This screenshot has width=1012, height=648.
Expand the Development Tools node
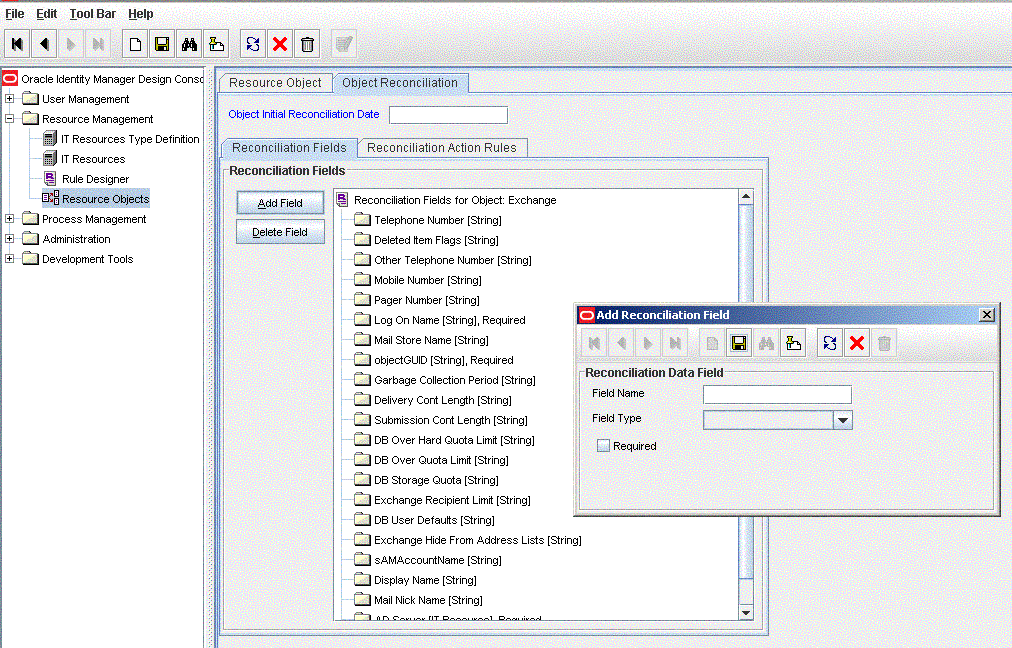click(x=9, y=259)
